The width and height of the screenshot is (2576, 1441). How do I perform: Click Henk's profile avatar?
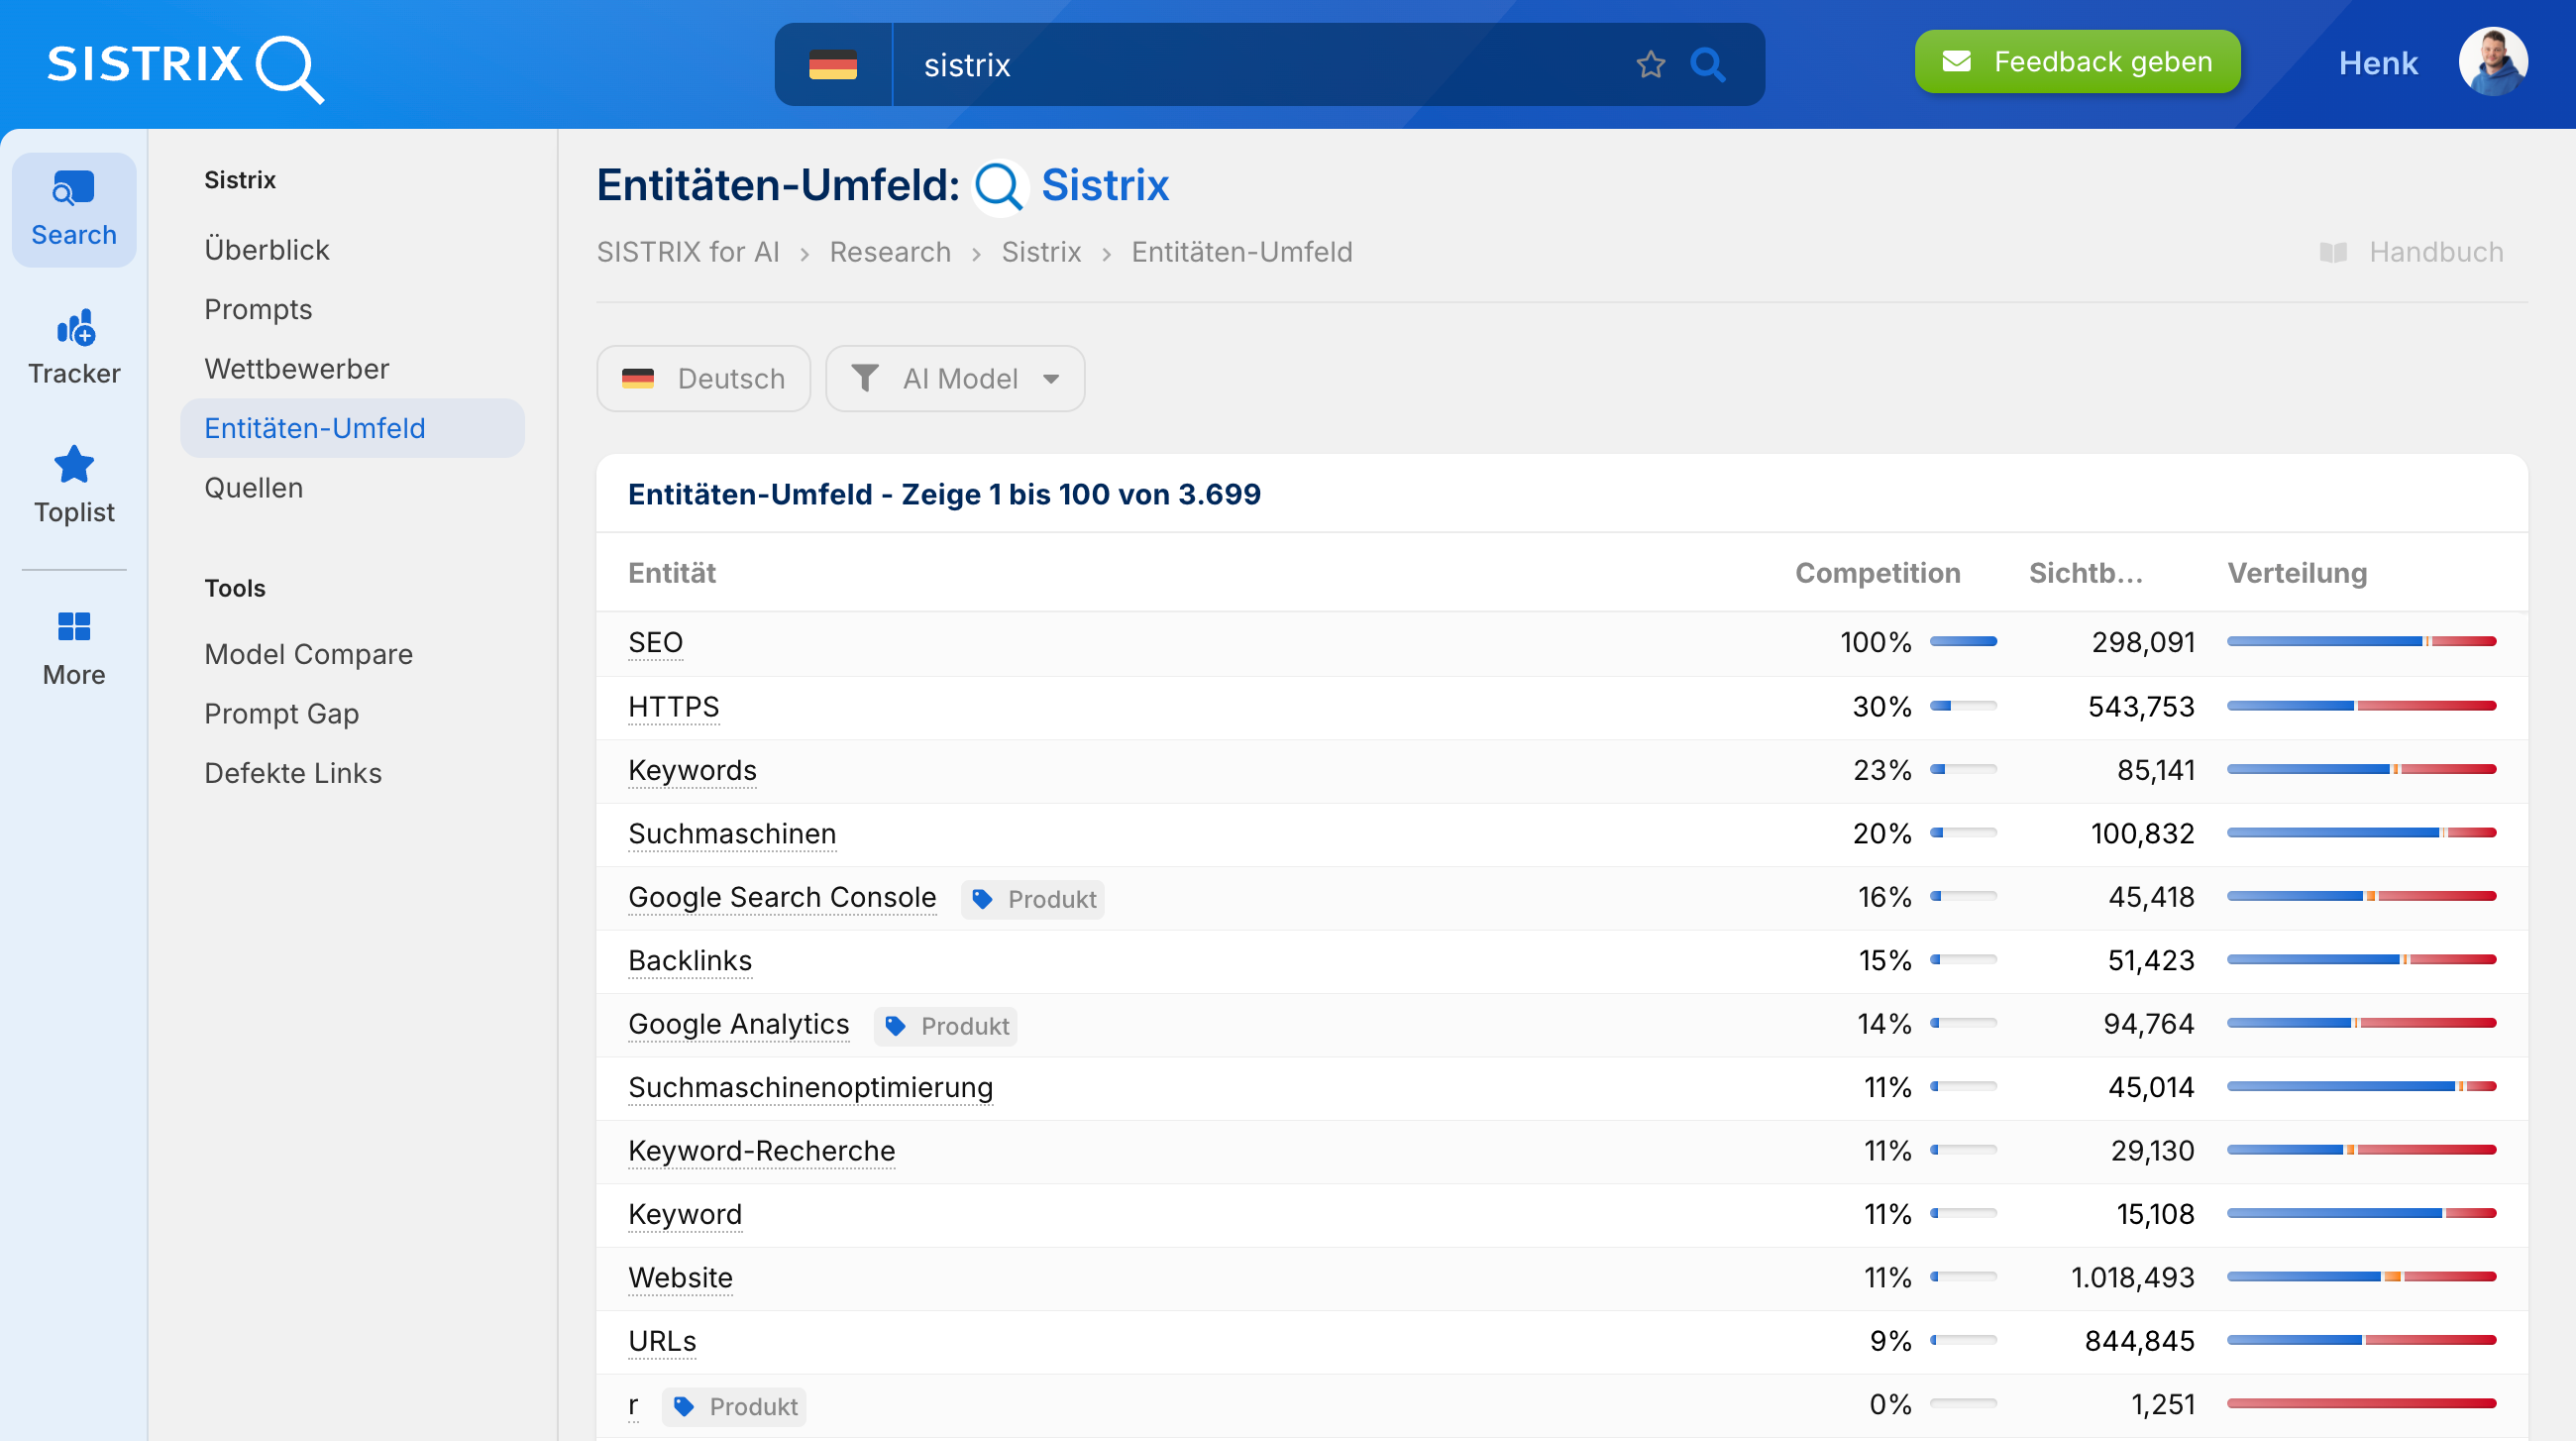tap(2493, 61)
